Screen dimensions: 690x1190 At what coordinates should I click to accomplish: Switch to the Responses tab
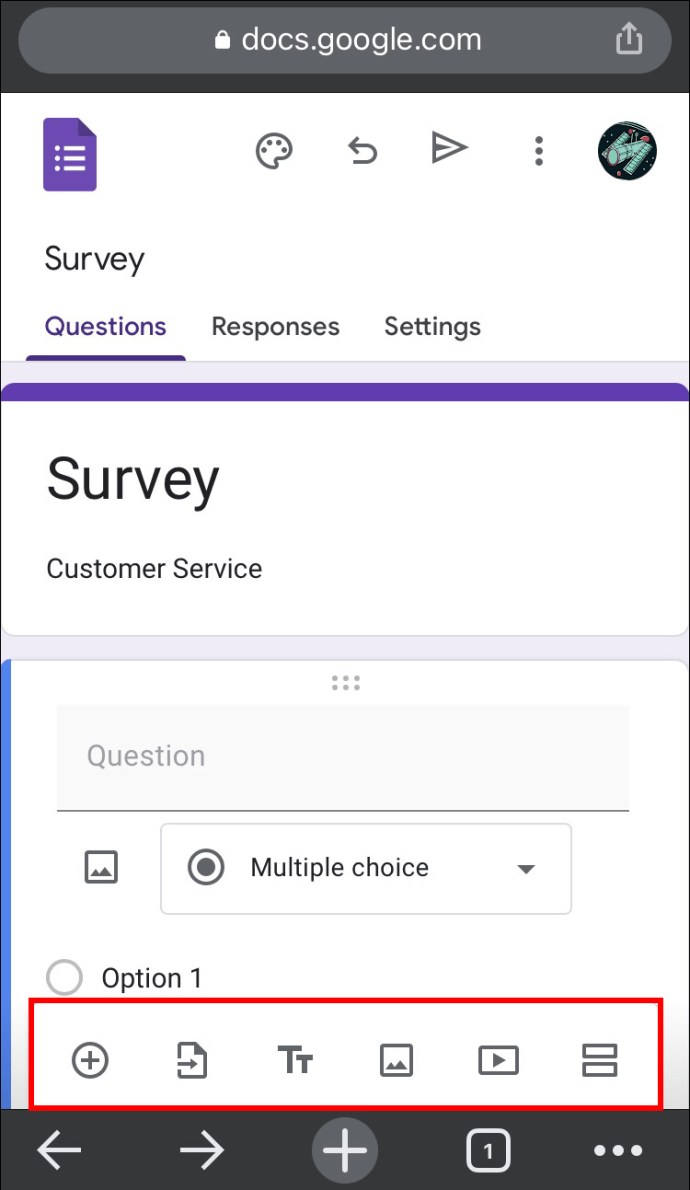[x=275, y=326]
